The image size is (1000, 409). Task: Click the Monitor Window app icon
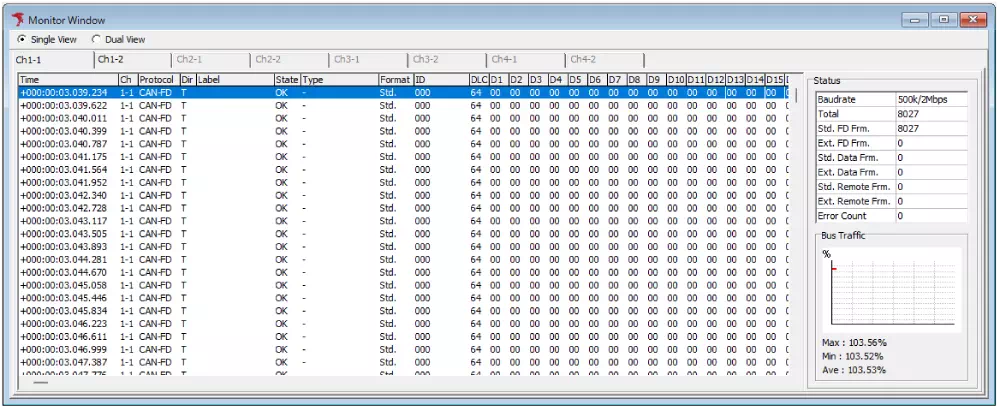click(x=16, y=20)
